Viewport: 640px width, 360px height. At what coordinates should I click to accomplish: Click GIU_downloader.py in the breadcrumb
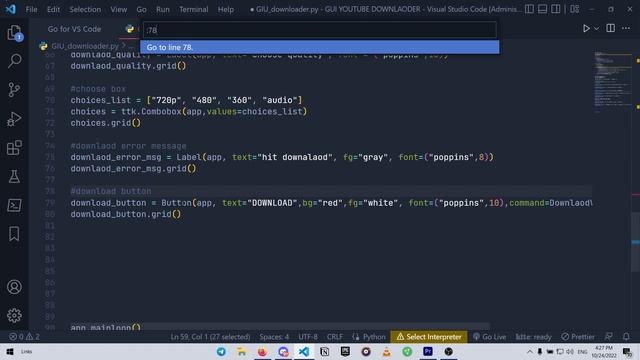click(84, 46)
